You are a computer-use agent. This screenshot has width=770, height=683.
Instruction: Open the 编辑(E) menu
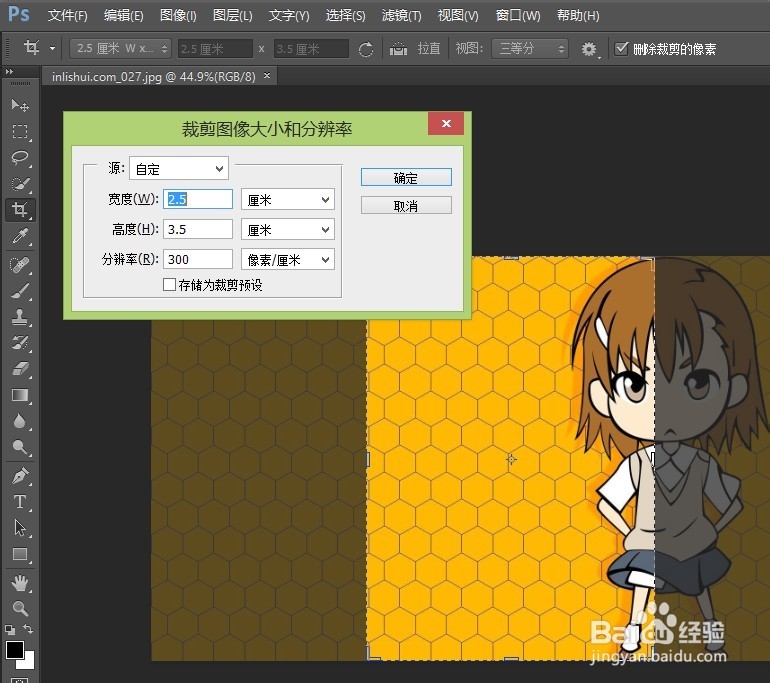pyautogui.click(x=123, y=16)
